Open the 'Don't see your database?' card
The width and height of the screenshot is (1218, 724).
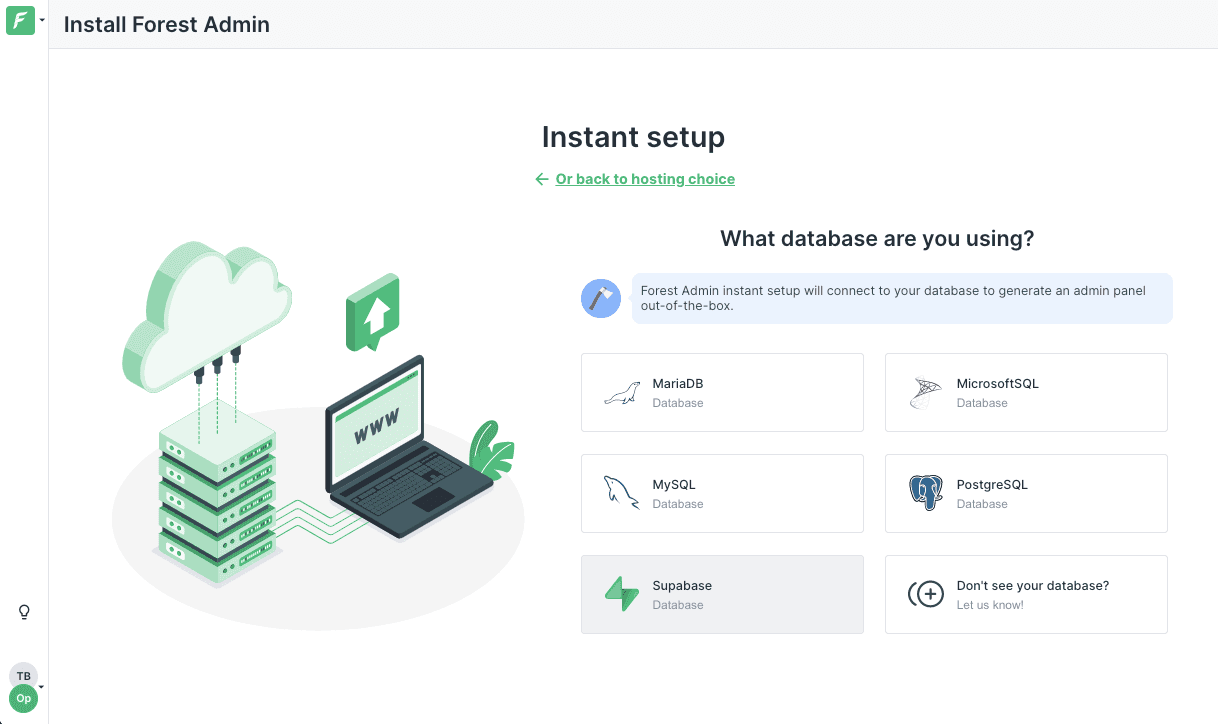1026,594
